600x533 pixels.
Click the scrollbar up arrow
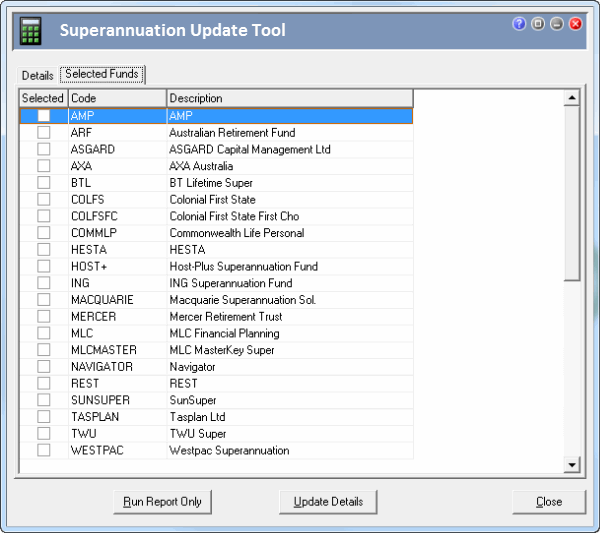(572, 98)
